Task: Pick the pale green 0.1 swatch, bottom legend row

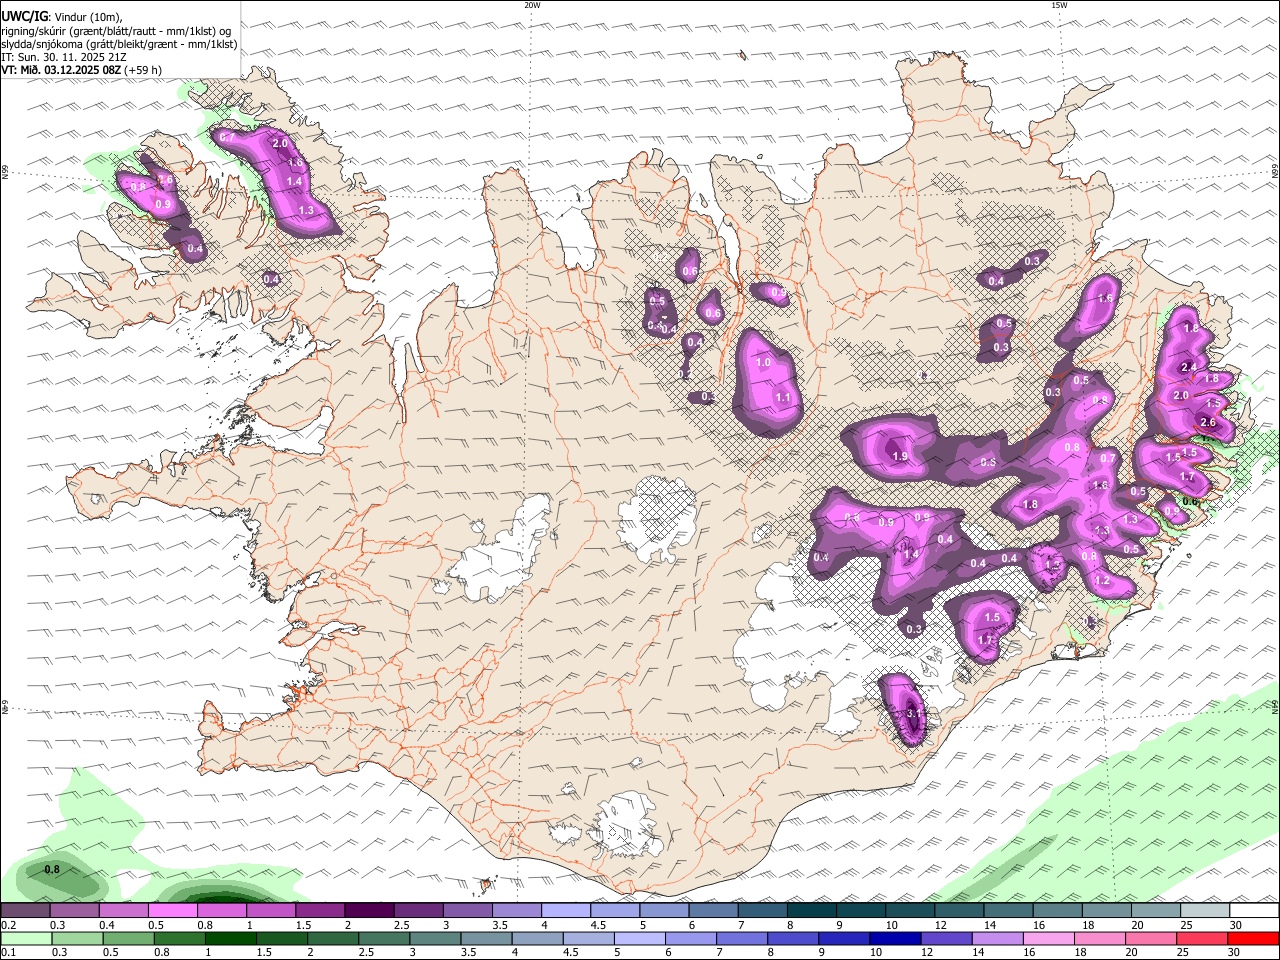Action: tap(26, 939)
